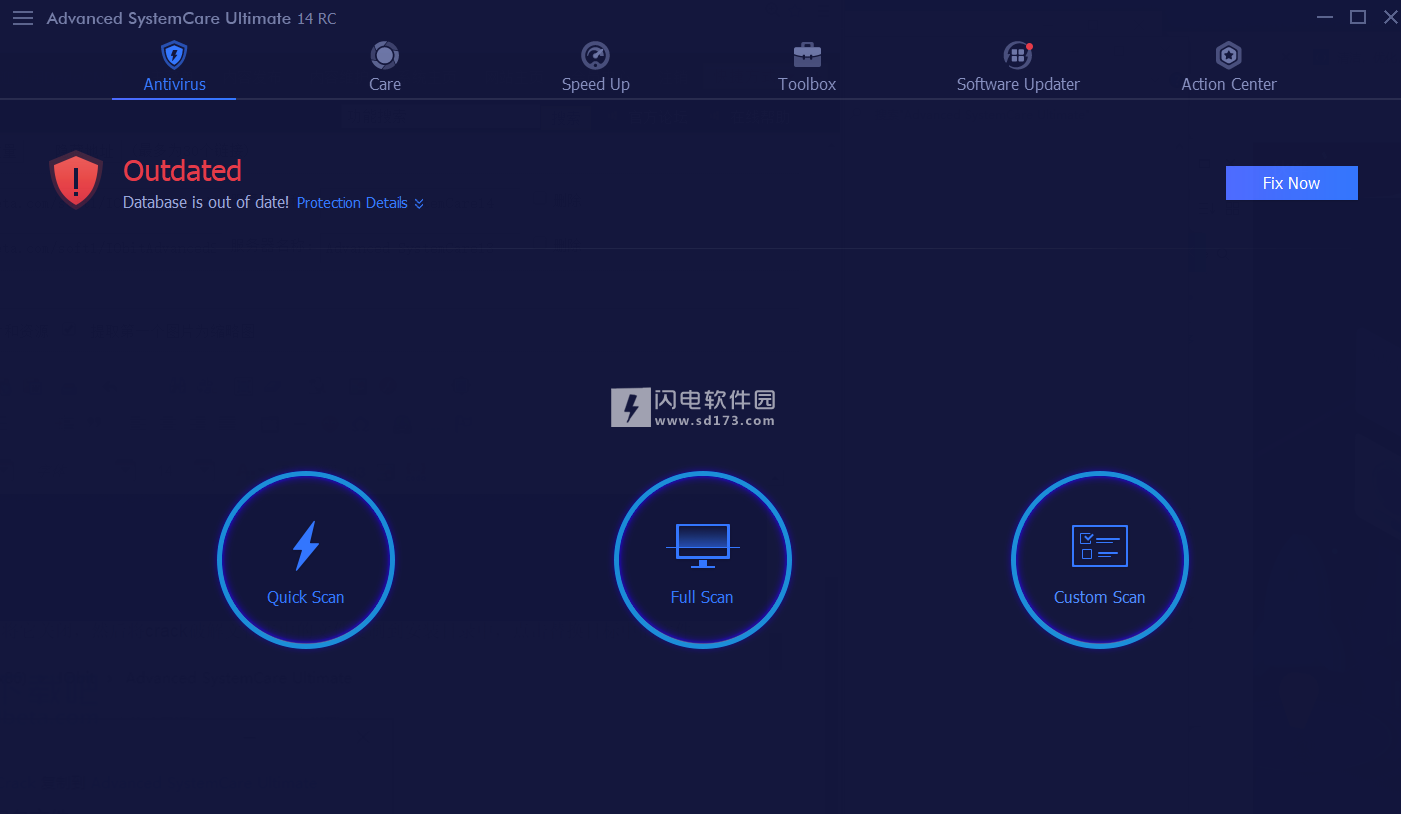Image resolution: width=1401 pixels, height=814 pixels.
Task: Start scan via lightning bolt icon
Action: point(305,546)
